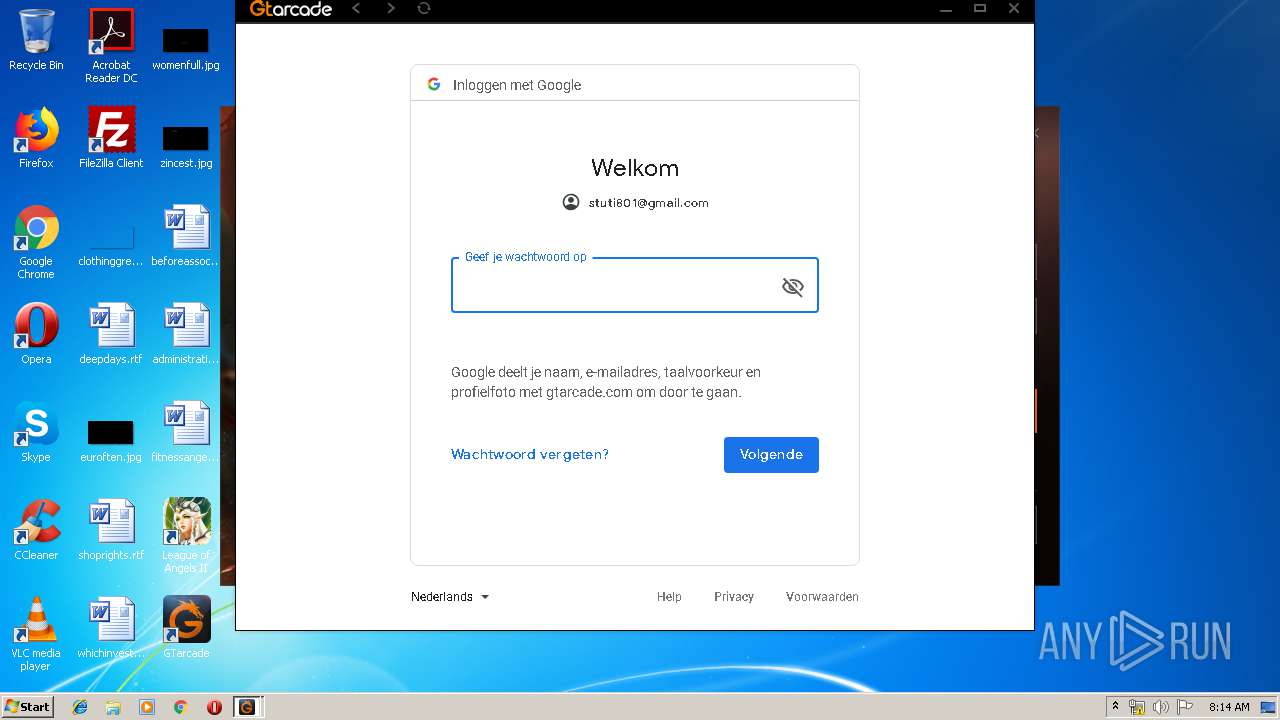Open the Skype desktop shortcut

[x=36, y=432]
